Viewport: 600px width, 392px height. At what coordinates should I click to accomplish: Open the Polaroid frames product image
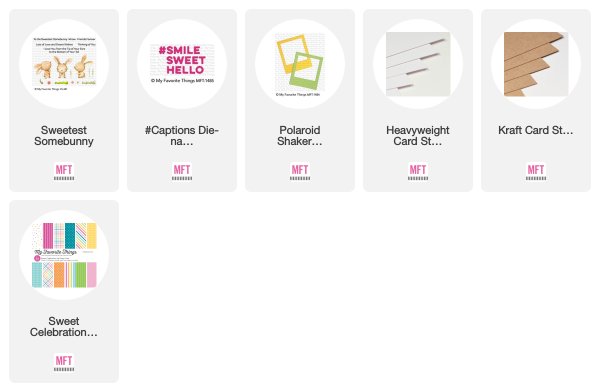coord(300,64)
